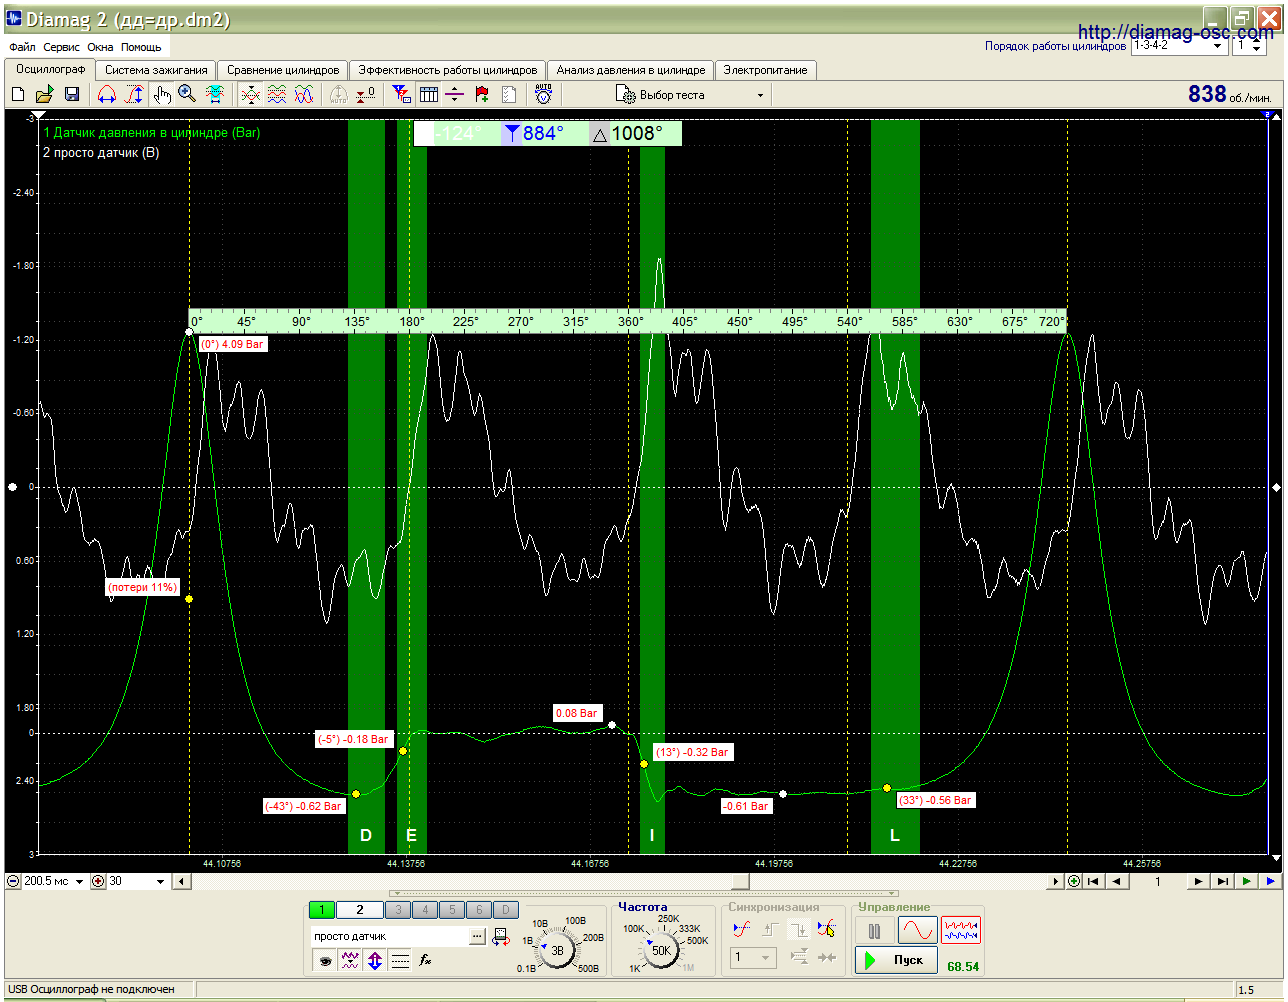1288x1002 pixels.
Task: Open the checklist report icon
Action: (509, 94)
